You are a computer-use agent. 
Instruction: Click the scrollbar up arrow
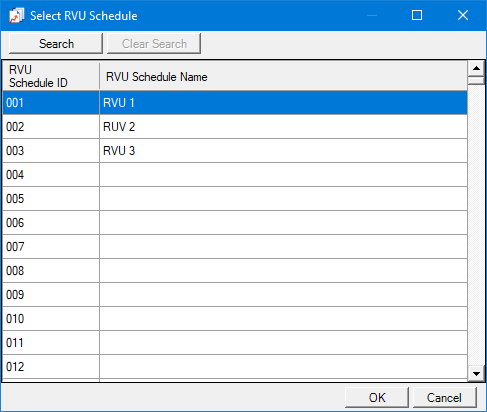[476, 68]
